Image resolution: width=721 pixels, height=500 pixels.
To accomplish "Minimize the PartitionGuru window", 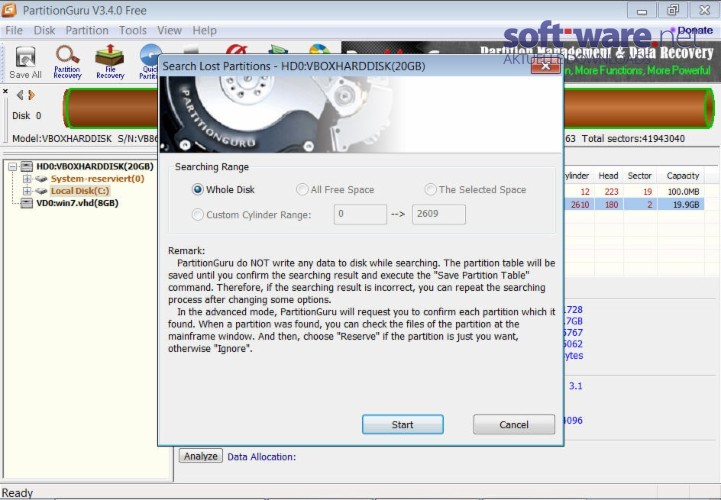I will tap(642, 10).
